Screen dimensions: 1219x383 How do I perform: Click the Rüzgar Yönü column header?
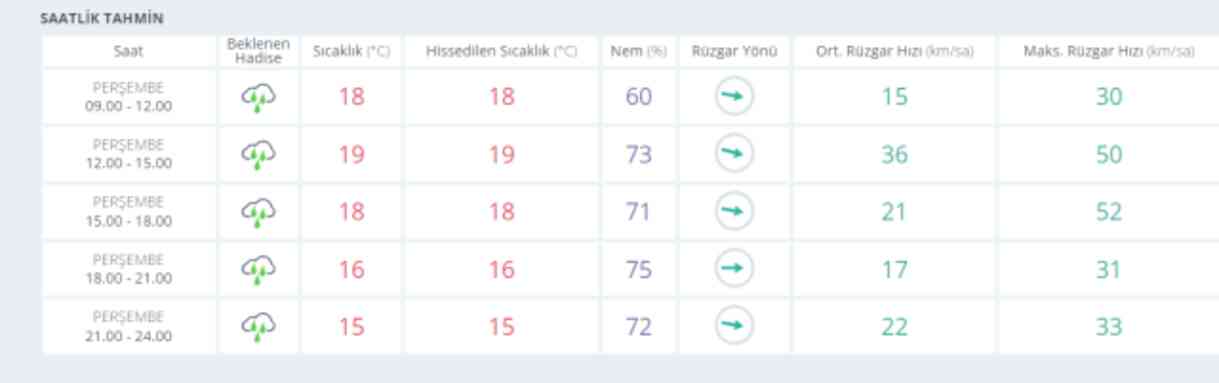click(735, 52)
